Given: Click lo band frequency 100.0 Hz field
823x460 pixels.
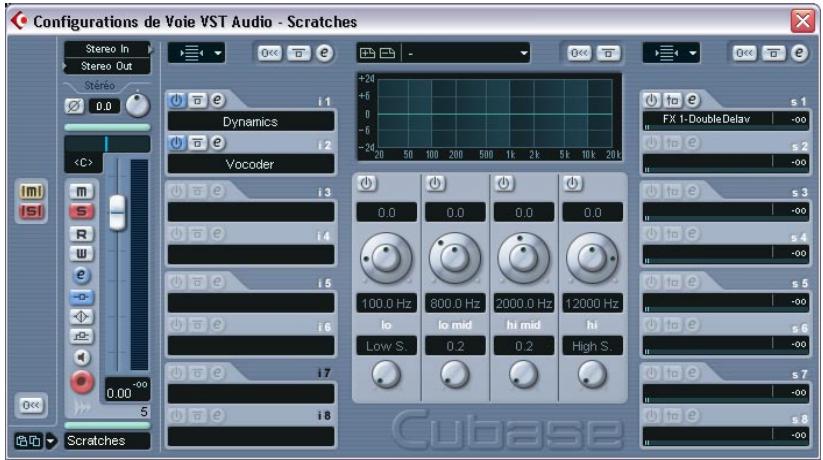Looking at the screenshot, I should tap(386, 303).
